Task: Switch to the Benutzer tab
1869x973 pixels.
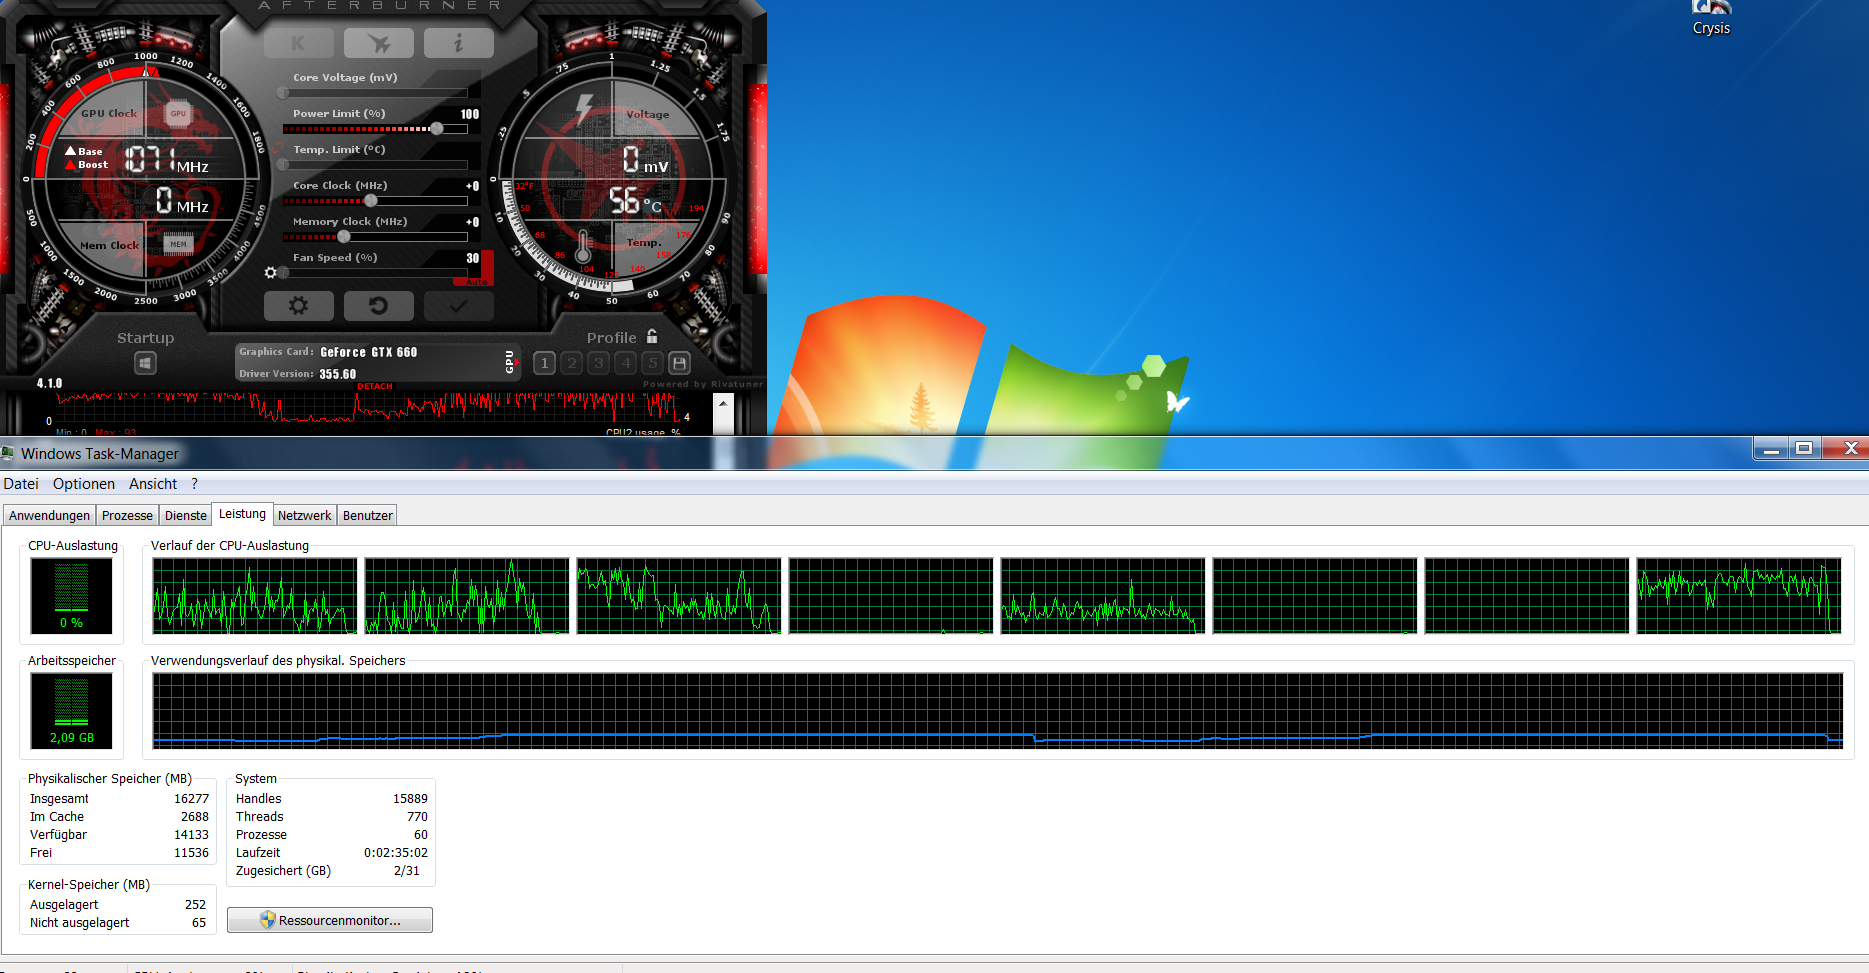Action: coord(368,515)
